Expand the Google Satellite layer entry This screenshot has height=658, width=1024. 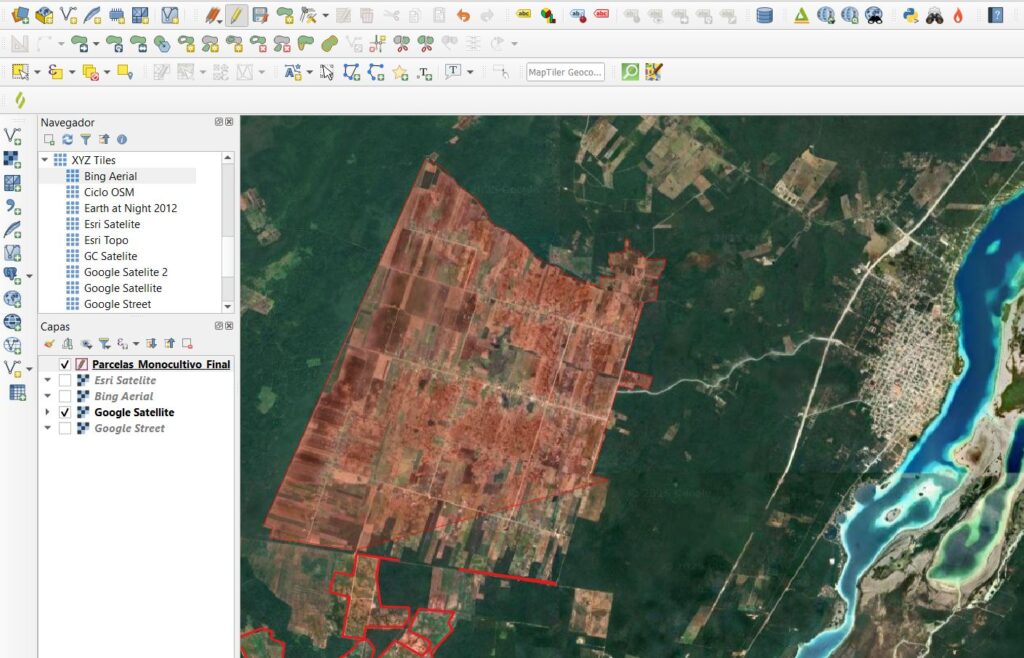tap(46, 413)
